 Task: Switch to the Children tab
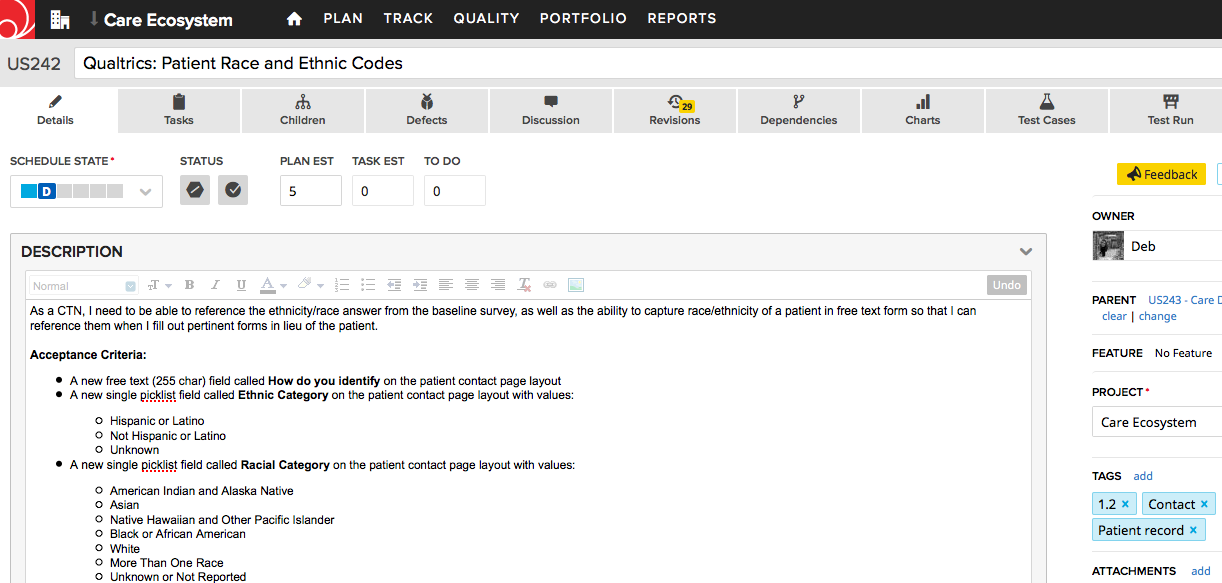click(303, 111)
